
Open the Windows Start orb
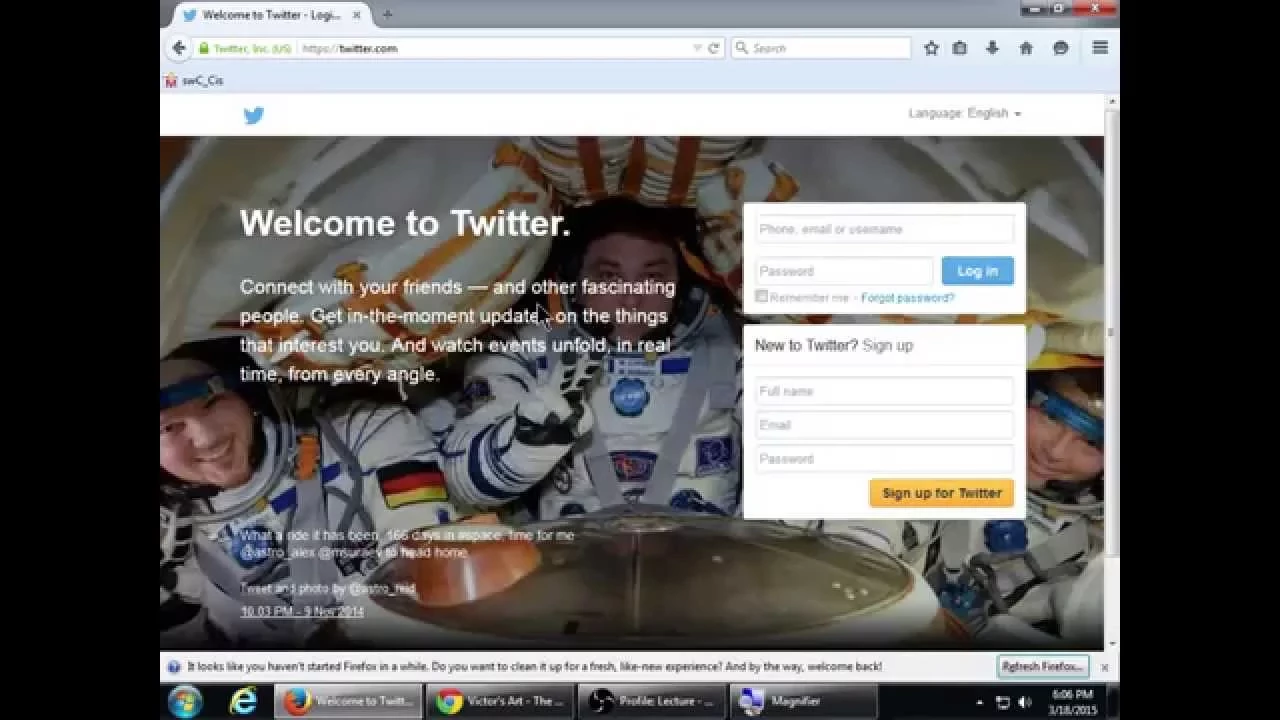pos(185,701)
